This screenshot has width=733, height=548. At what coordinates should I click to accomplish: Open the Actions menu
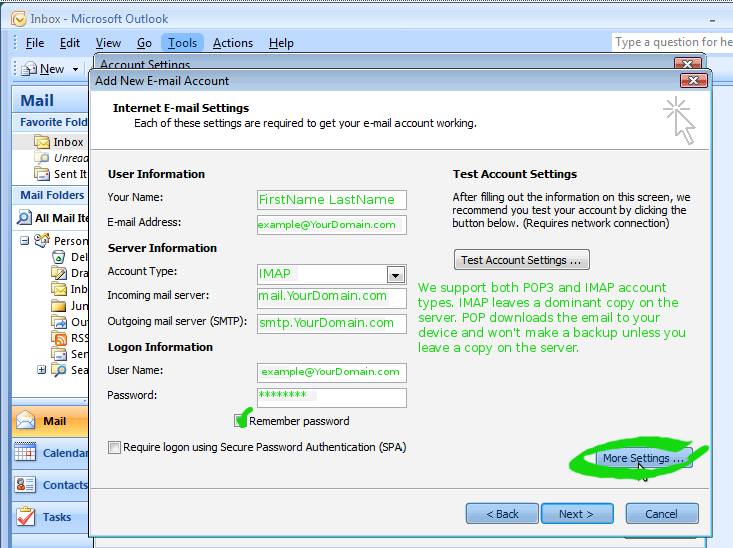pos(233,43)
